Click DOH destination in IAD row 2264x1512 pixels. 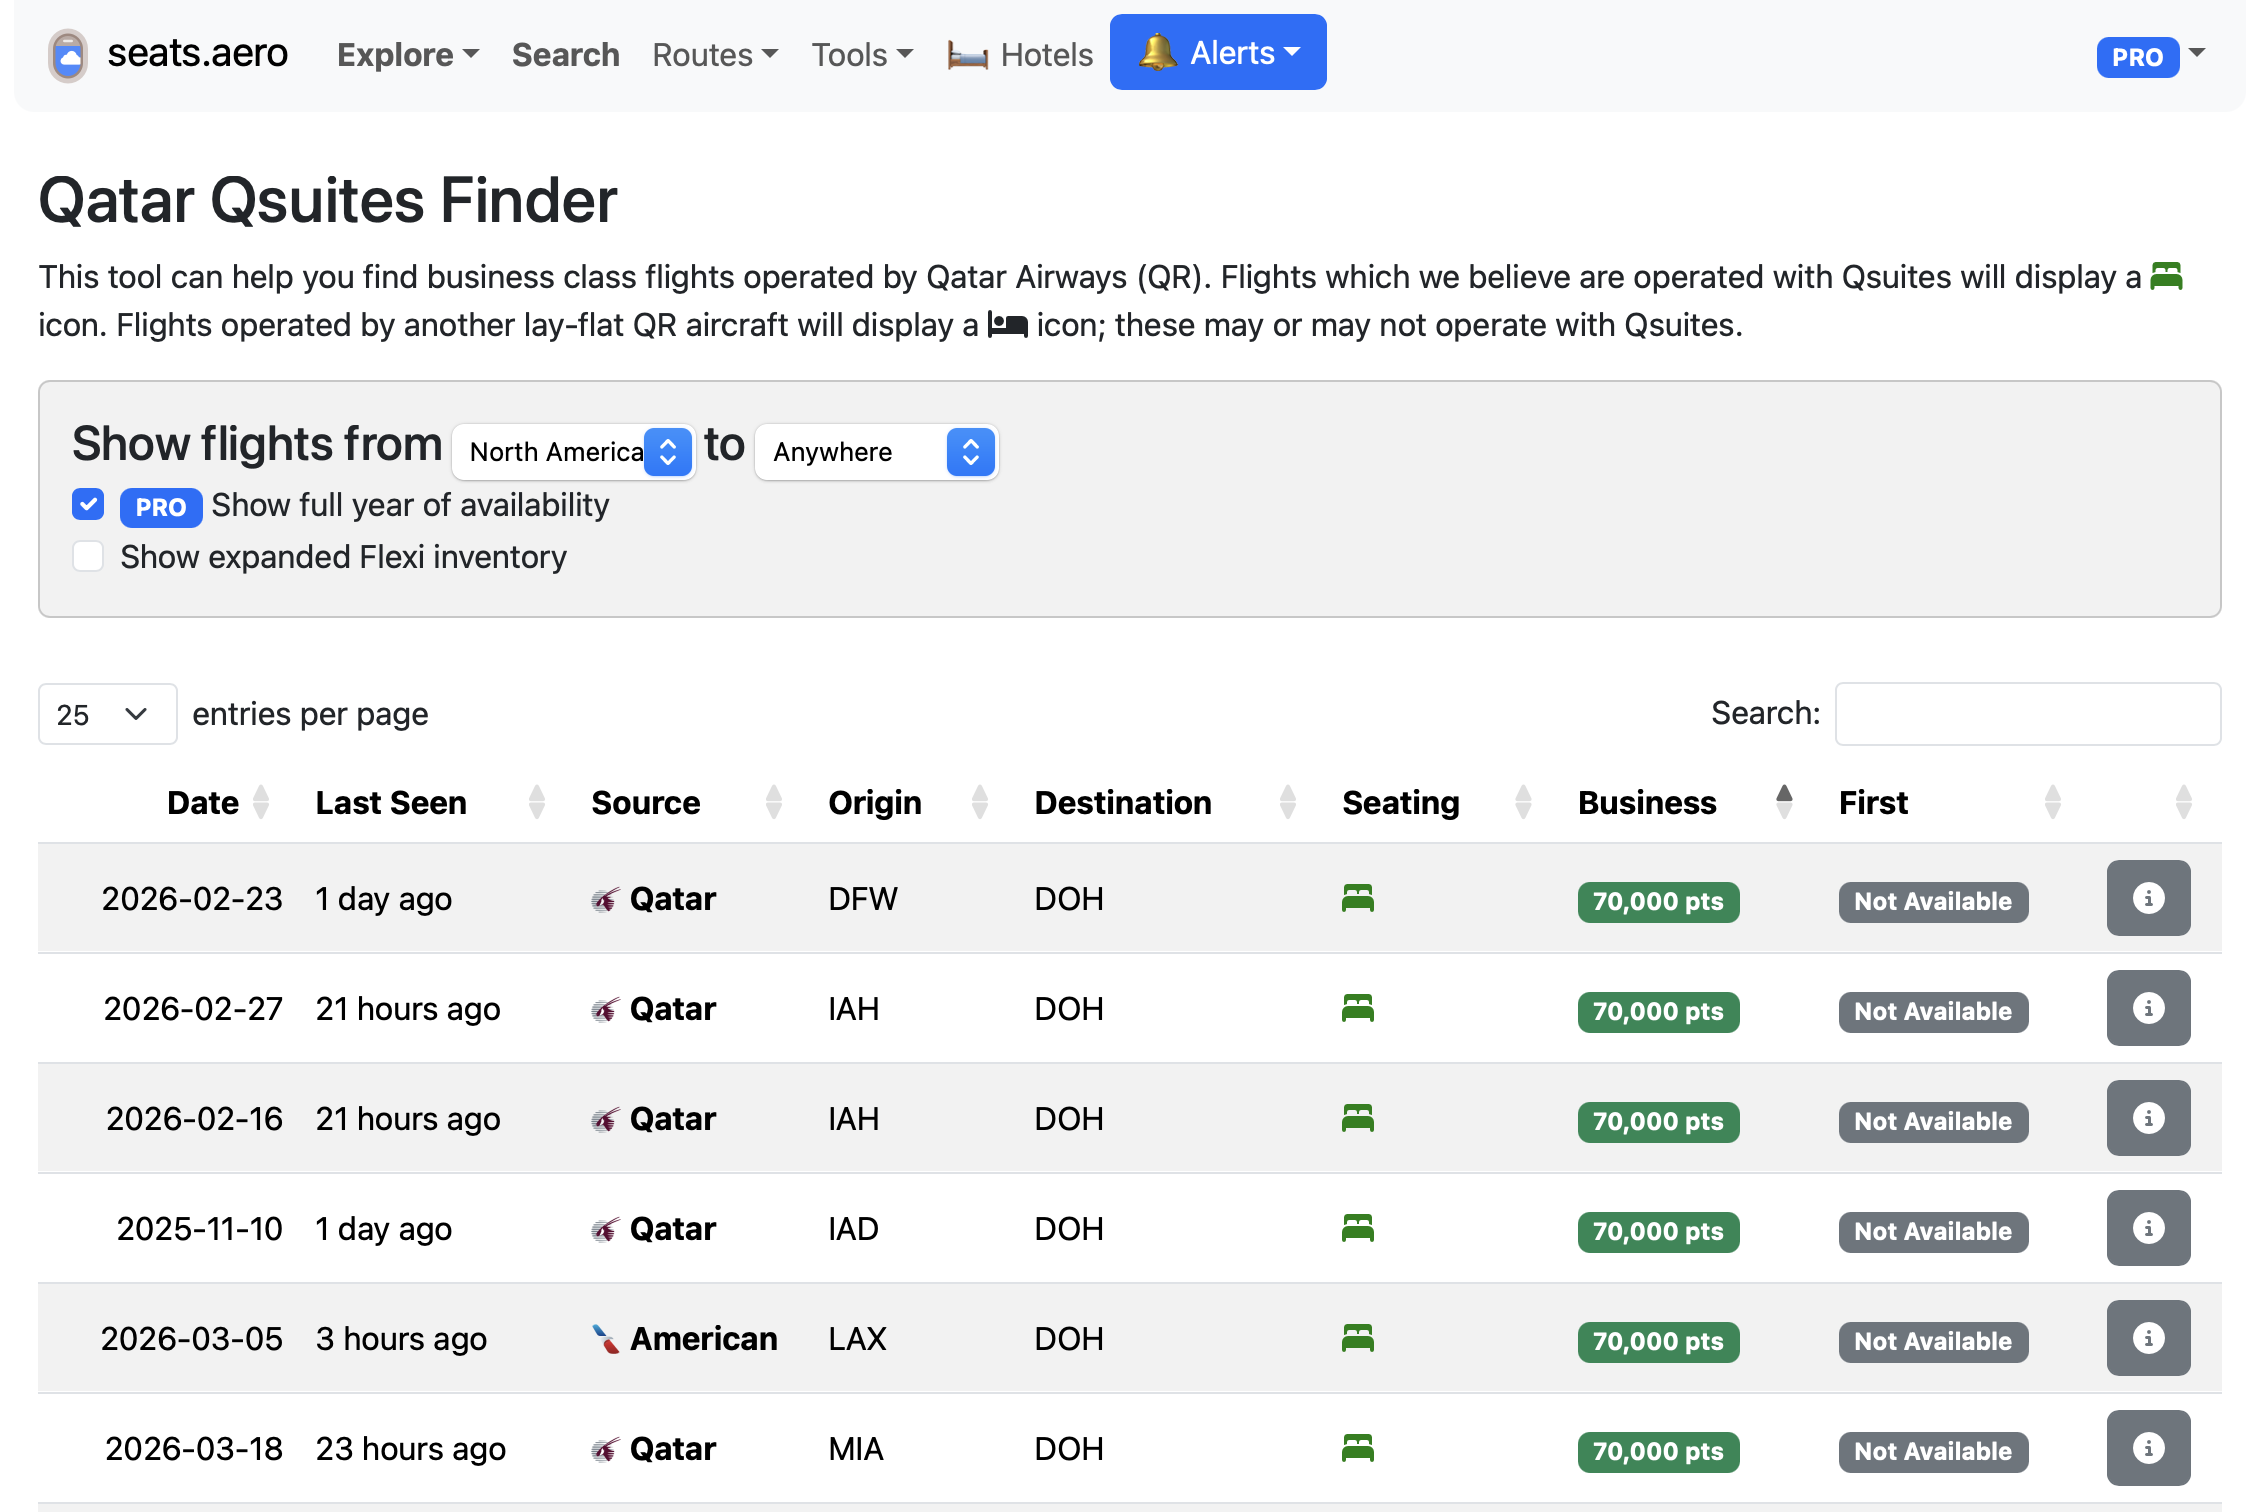click(x=1069, y=1228)
